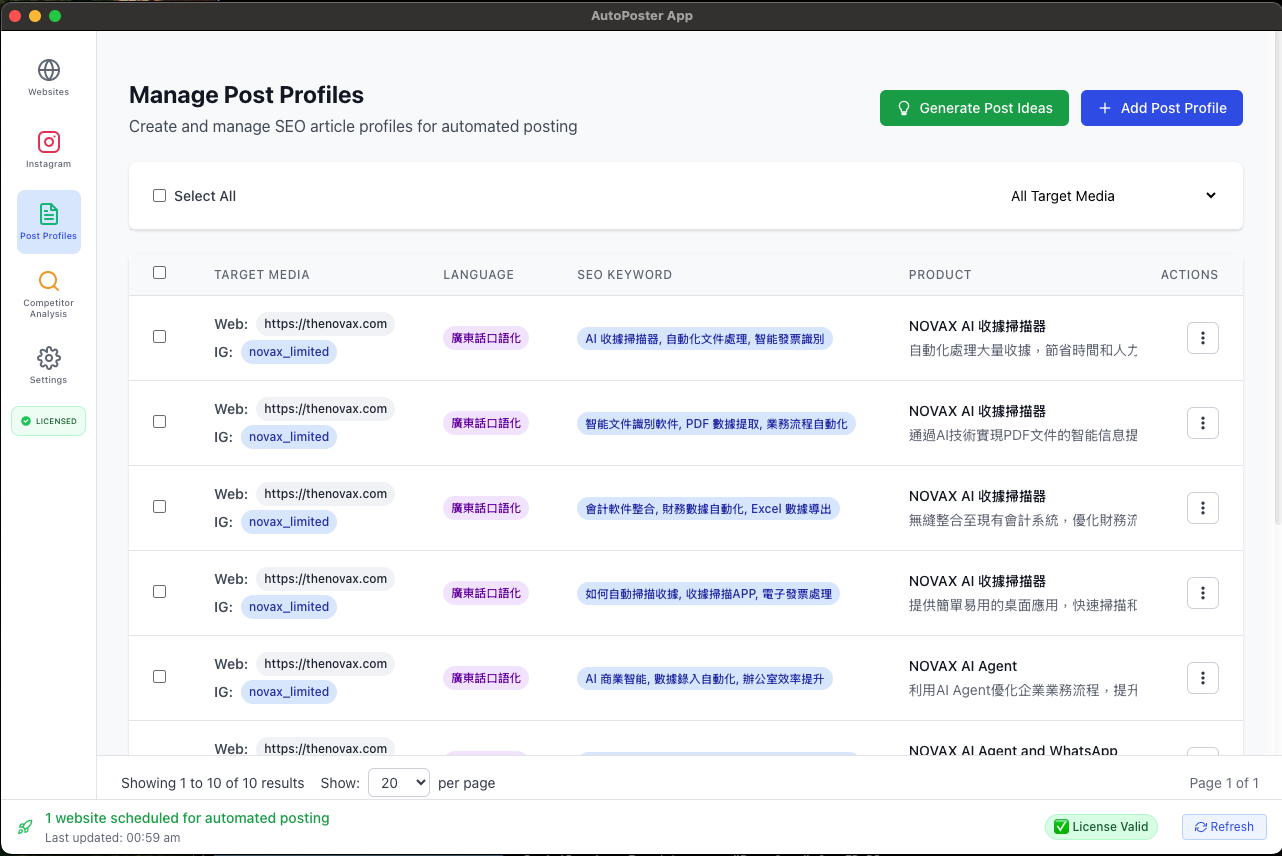
Task: Click the novax_limited tag in first row
Action: [x=288, y=352]
